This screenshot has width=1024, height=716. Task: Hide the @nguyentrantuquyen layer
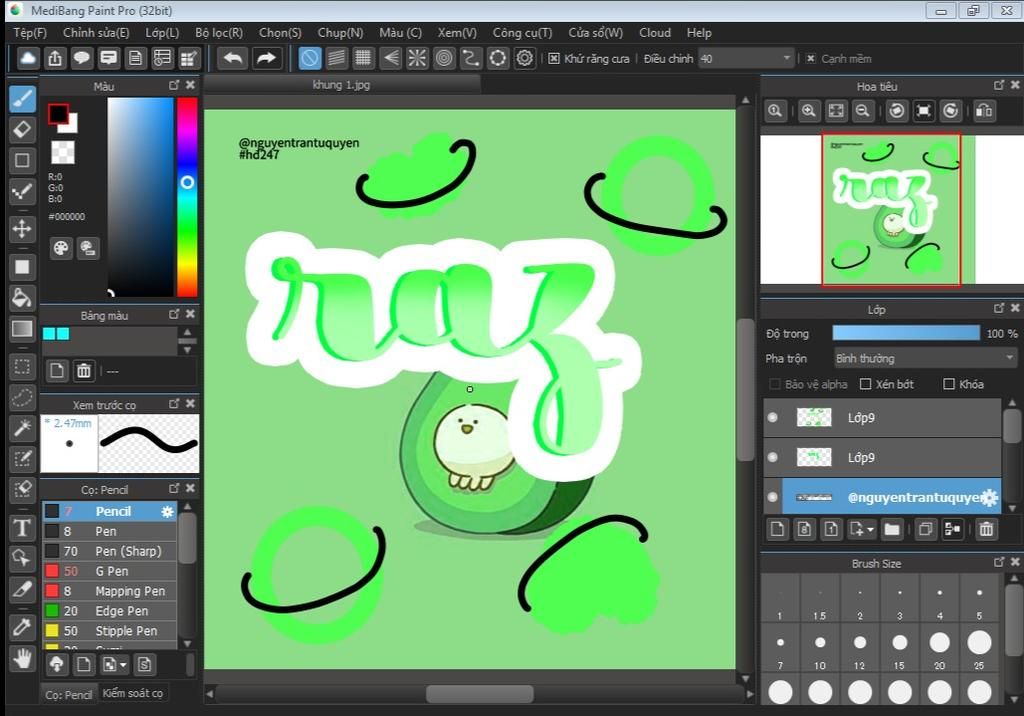click(x=773, y=497)
